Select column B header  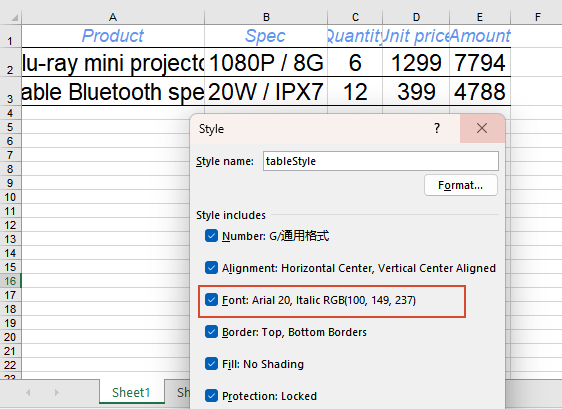point(266,17)
